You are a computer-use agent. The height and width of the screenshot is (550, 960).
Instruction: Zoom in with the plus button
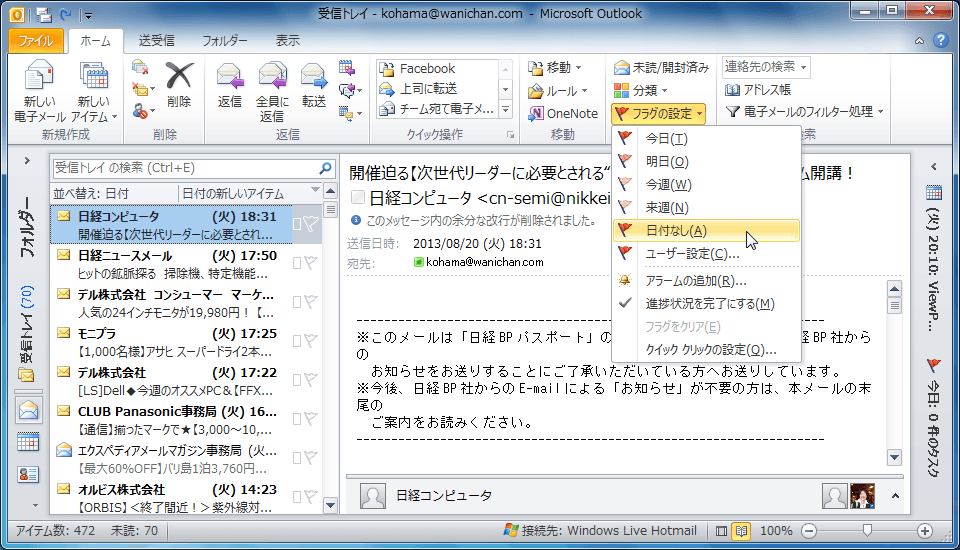point(924,531)
